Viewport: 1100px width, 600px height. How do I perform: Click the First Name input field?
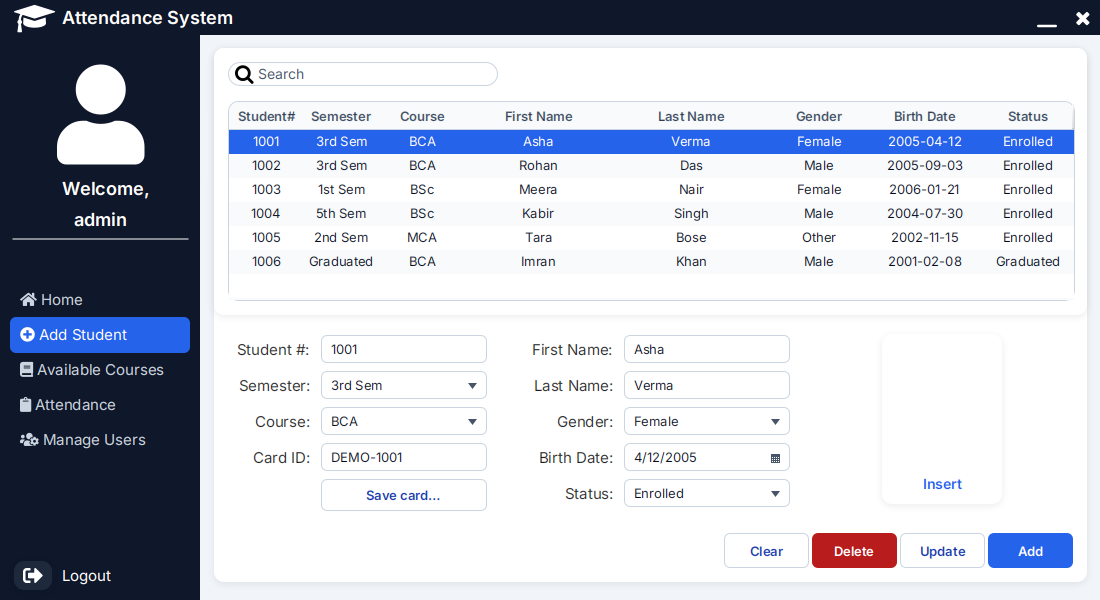pyautogui.click(x=706, y=349)
